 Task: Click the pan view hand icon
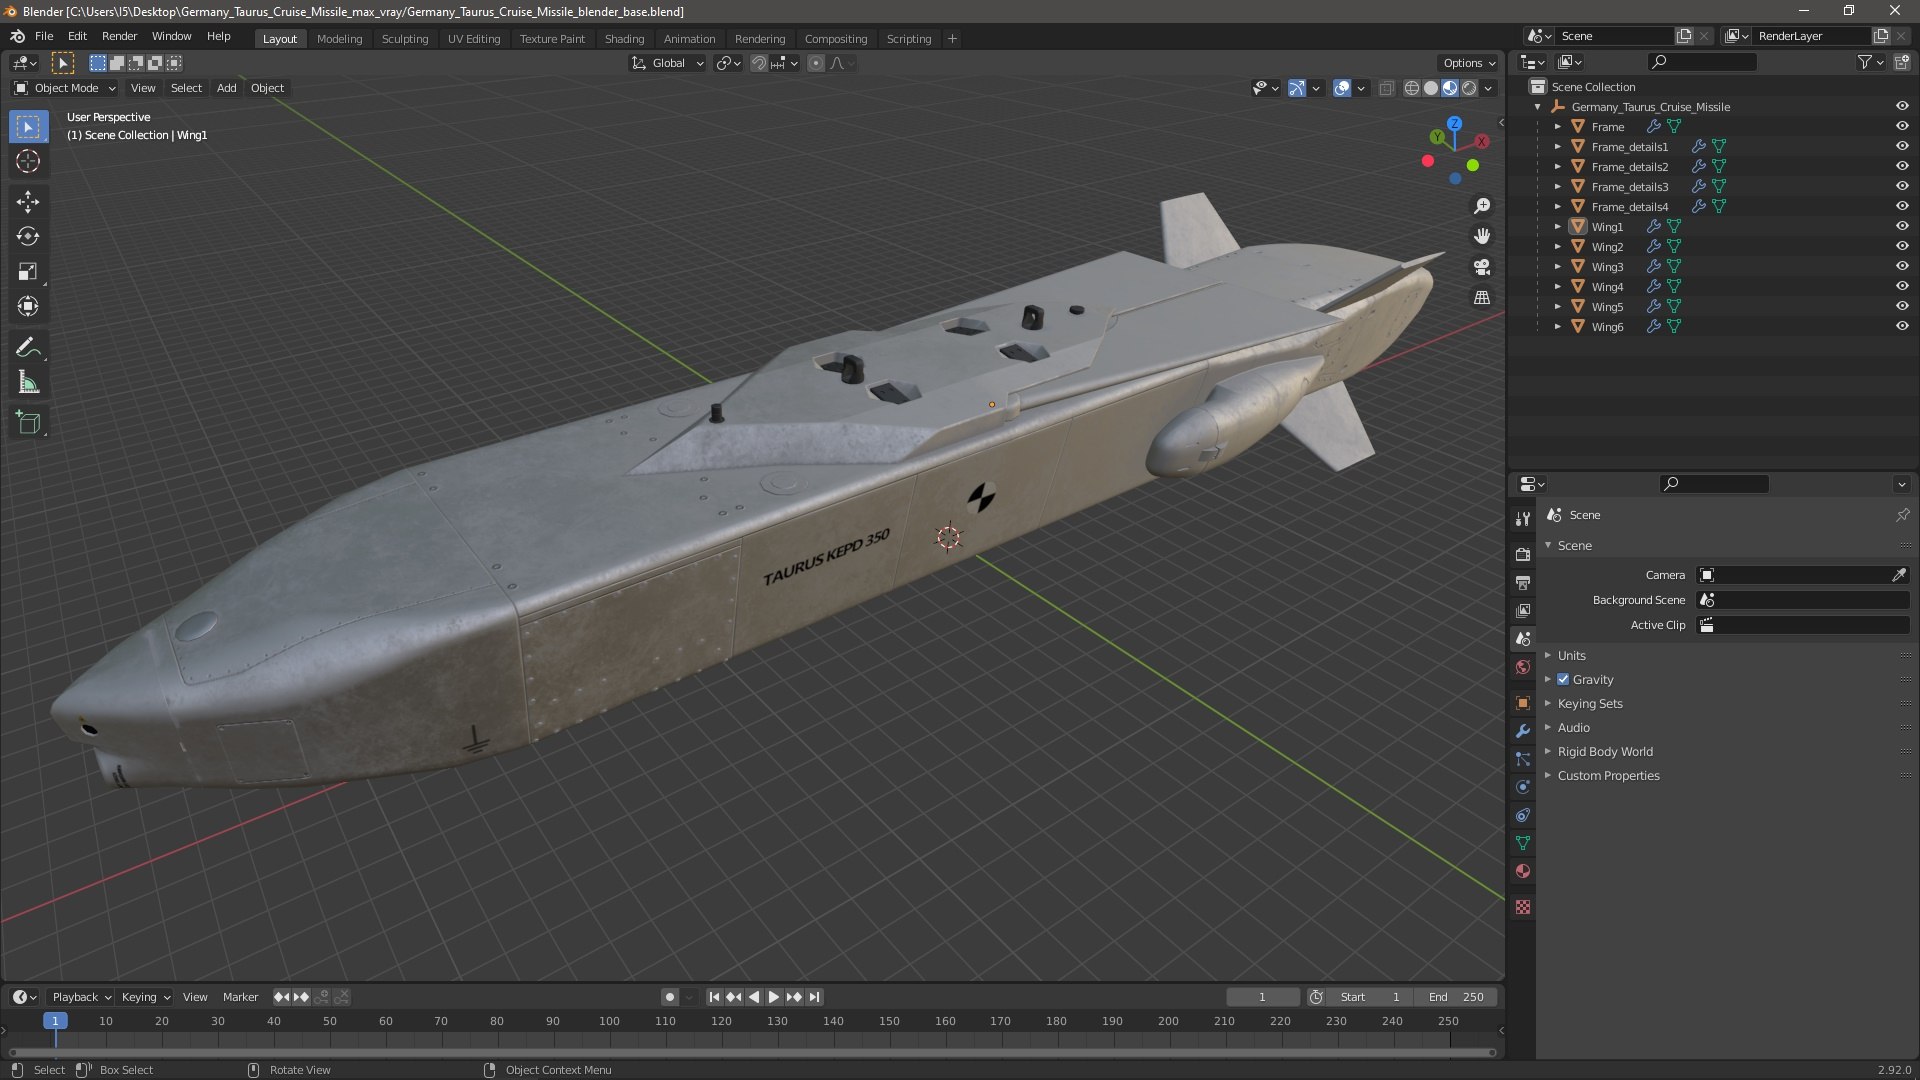point(1482,236)
